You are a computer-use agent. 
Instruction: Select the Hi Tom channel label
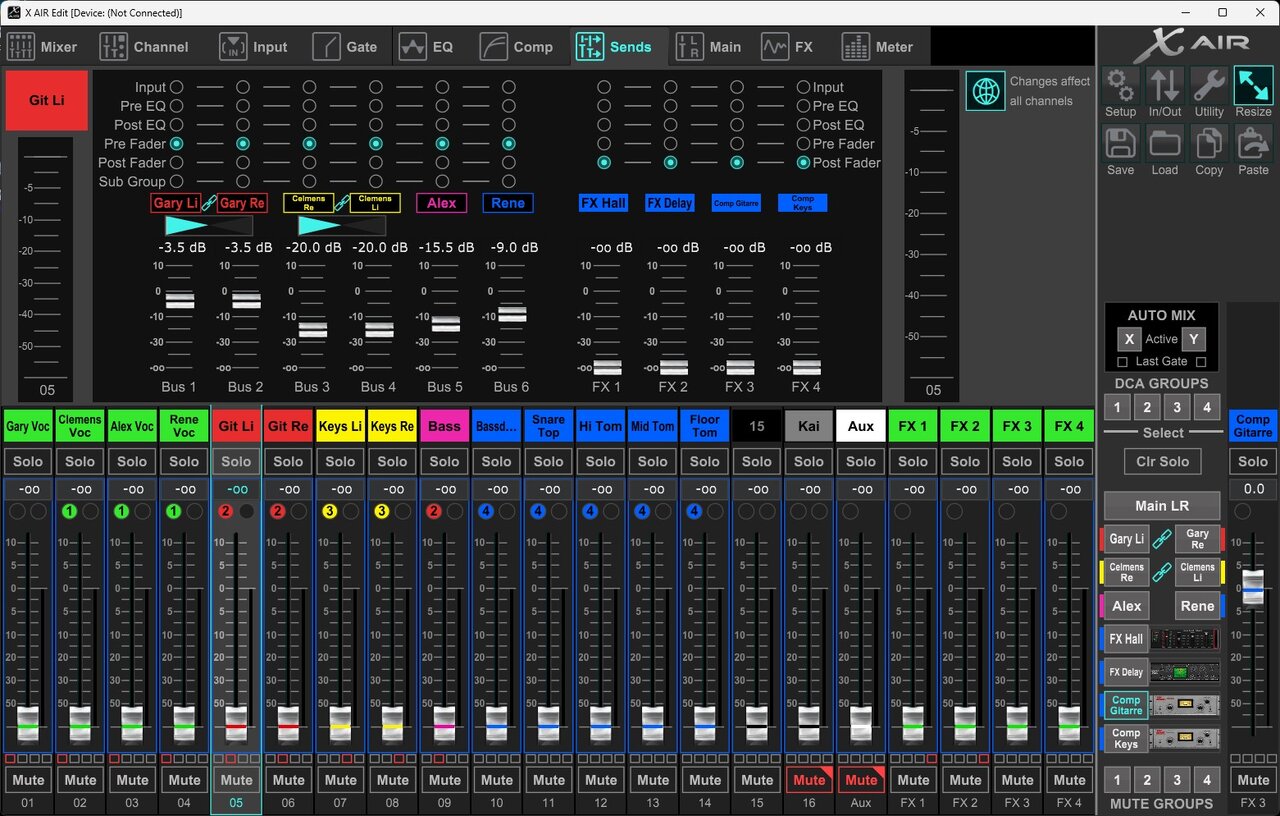point(600,426)
